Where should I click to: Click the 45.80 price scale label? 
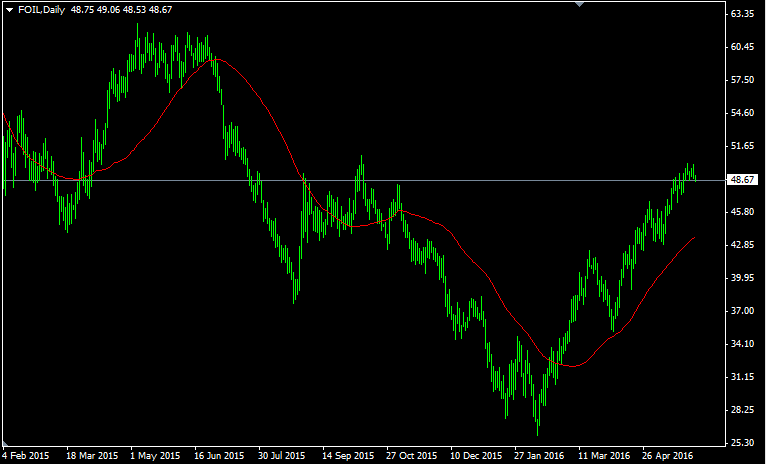[x=743, y=212]
